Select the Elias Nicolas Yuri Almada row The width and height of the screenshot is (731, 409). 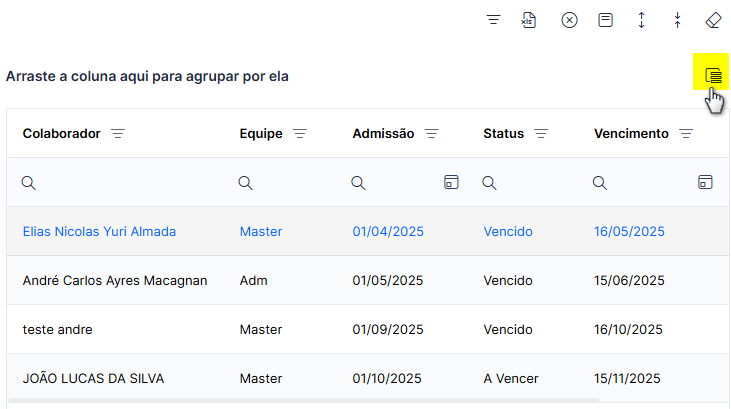pyautogui.click(x=368, y=231)
